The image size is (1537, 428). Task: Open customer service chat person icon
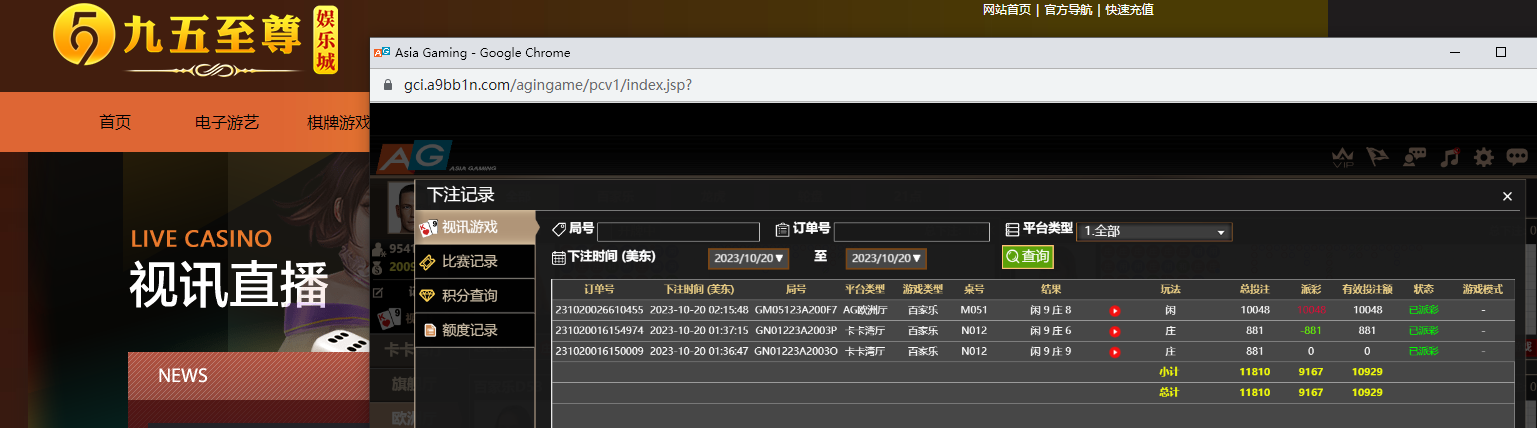click(1414, 158)
